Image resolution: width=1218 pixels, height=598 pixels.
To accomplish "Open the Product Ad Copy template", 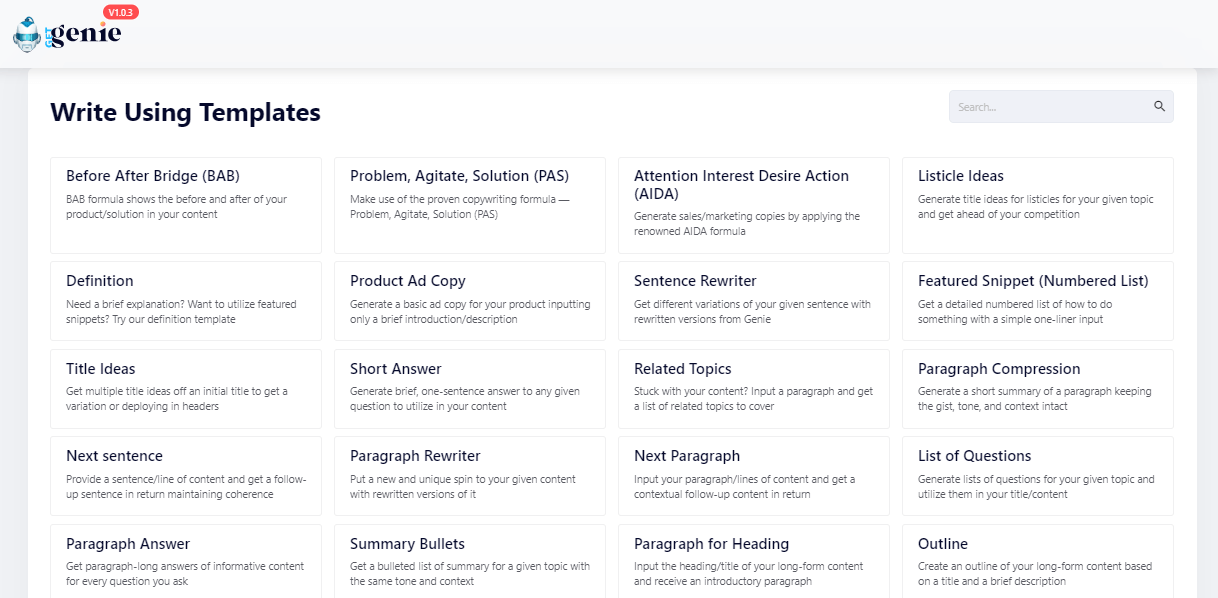I will (x=470, y=301).
